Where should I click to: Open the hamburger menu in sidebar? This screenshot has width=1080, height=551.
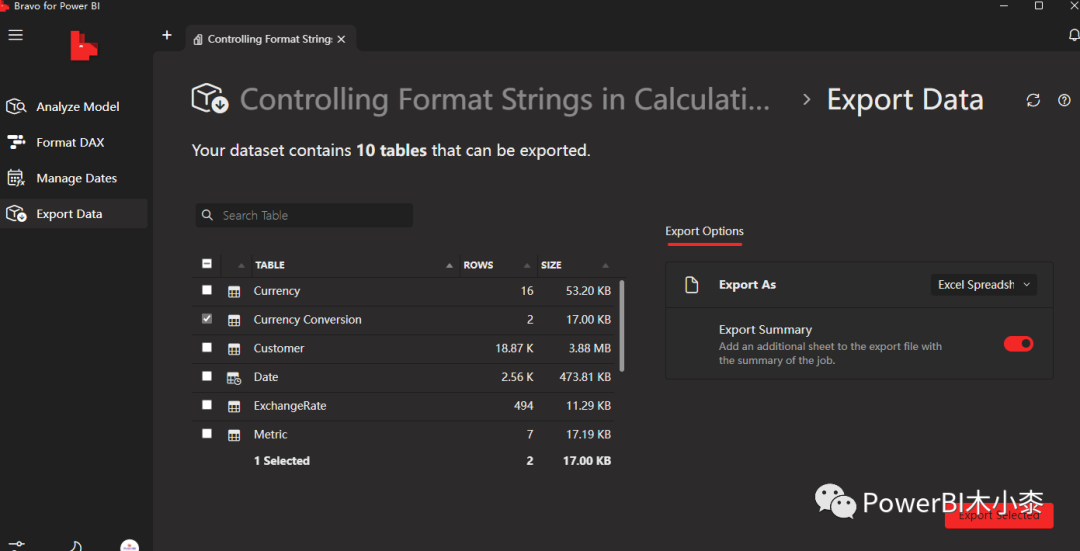(15, 35)
